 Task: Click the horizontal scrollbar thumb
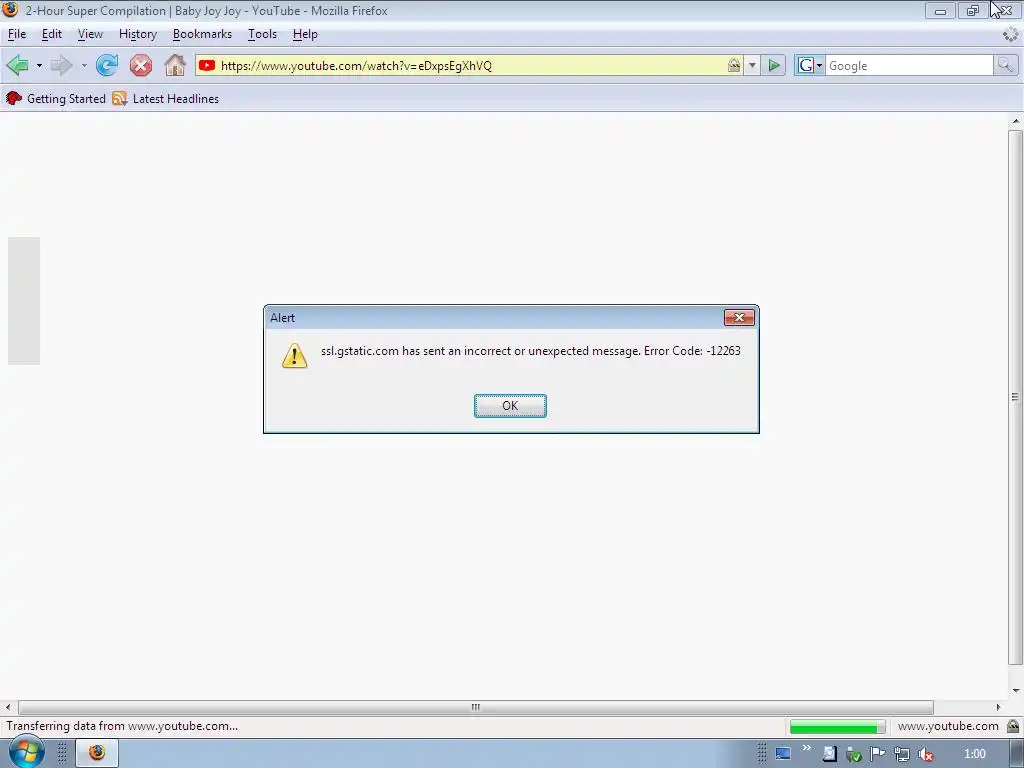click(475, 707)
